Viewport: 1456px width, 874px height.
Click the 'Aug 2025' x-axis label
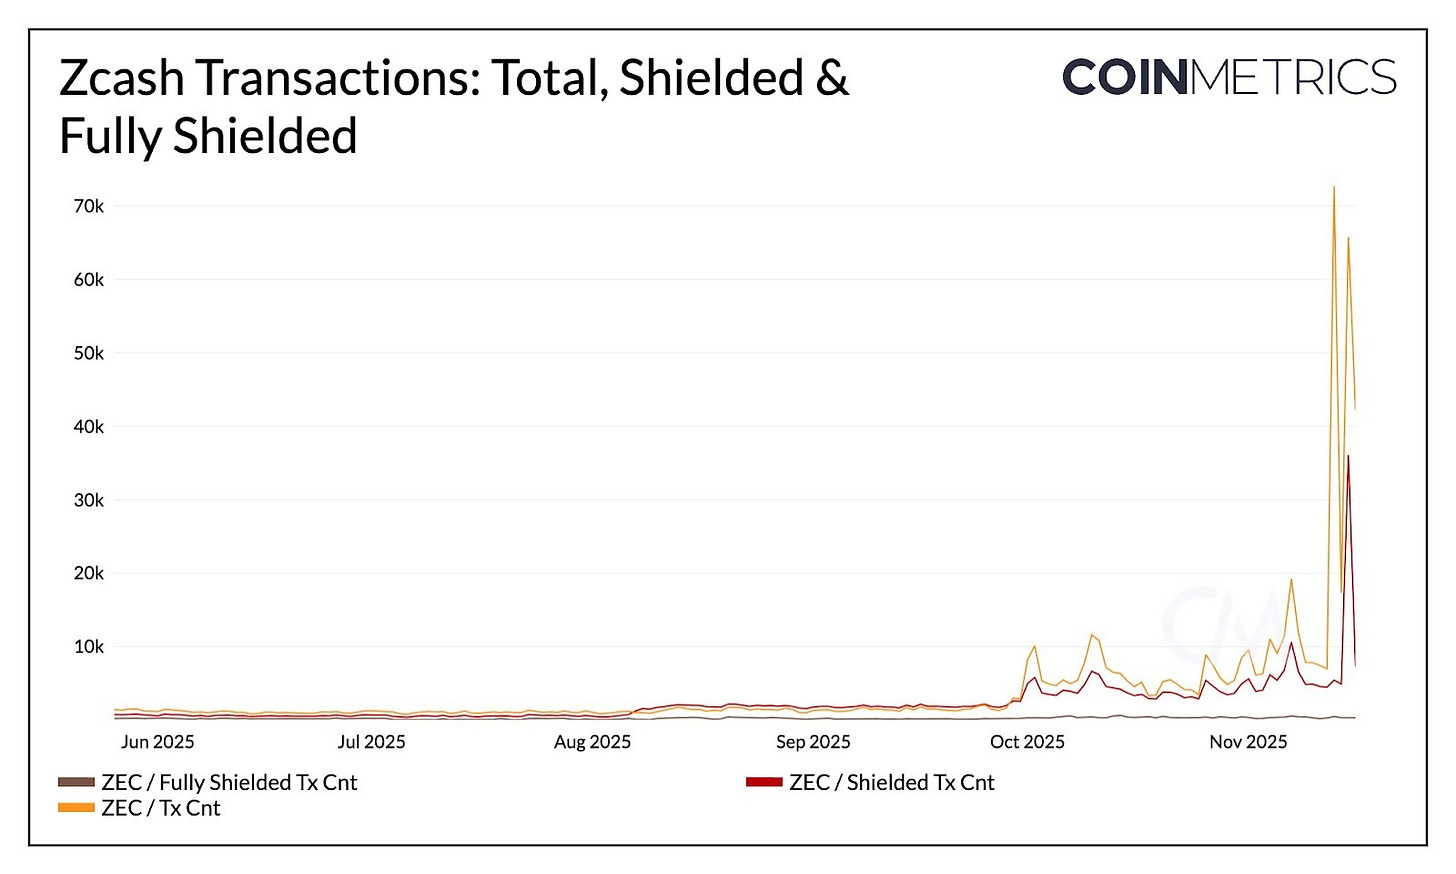tap(592, 742)
